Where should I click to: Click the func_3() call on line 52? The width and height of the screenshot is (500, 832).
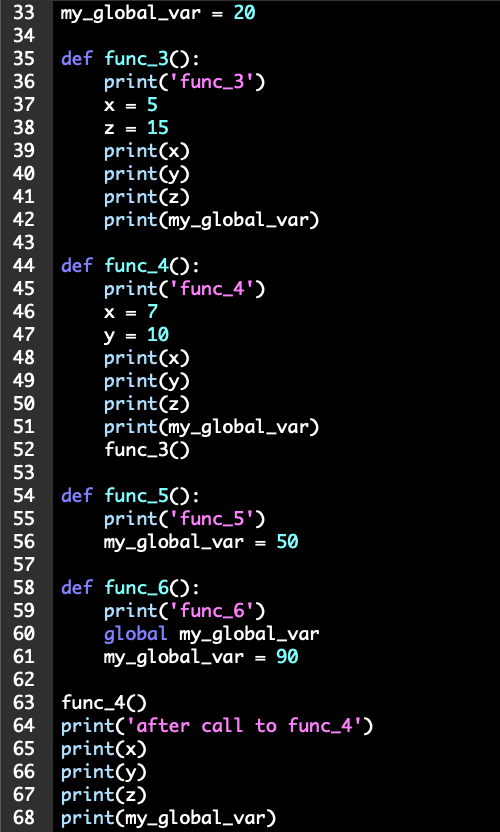tap(147, 449)
